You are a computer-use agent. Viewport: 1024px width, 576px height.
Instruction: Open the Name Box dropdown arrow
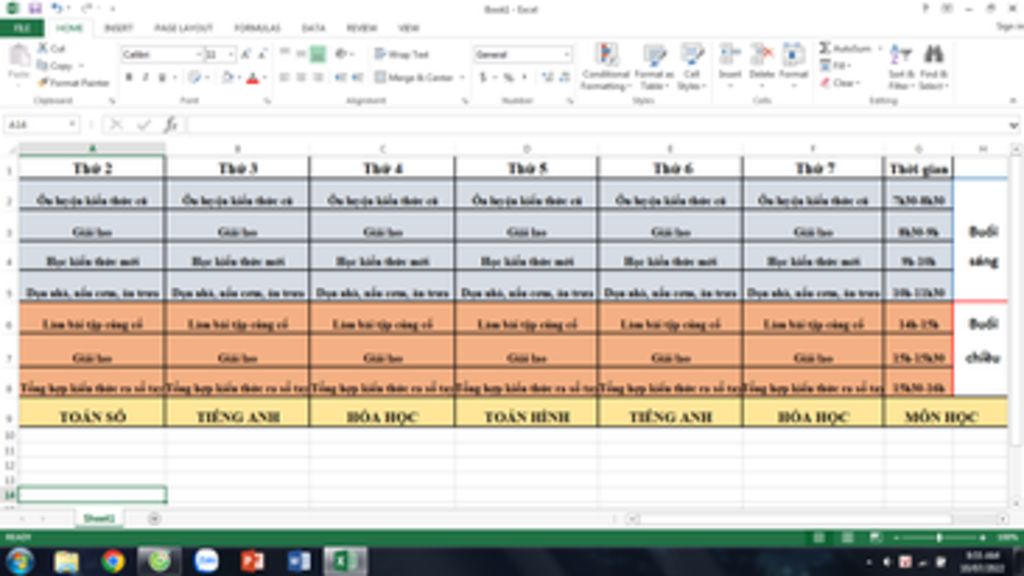(72, 125)
